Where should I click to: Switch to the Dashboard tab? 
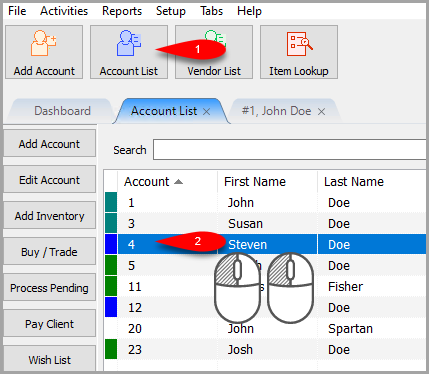pos(62,111)
